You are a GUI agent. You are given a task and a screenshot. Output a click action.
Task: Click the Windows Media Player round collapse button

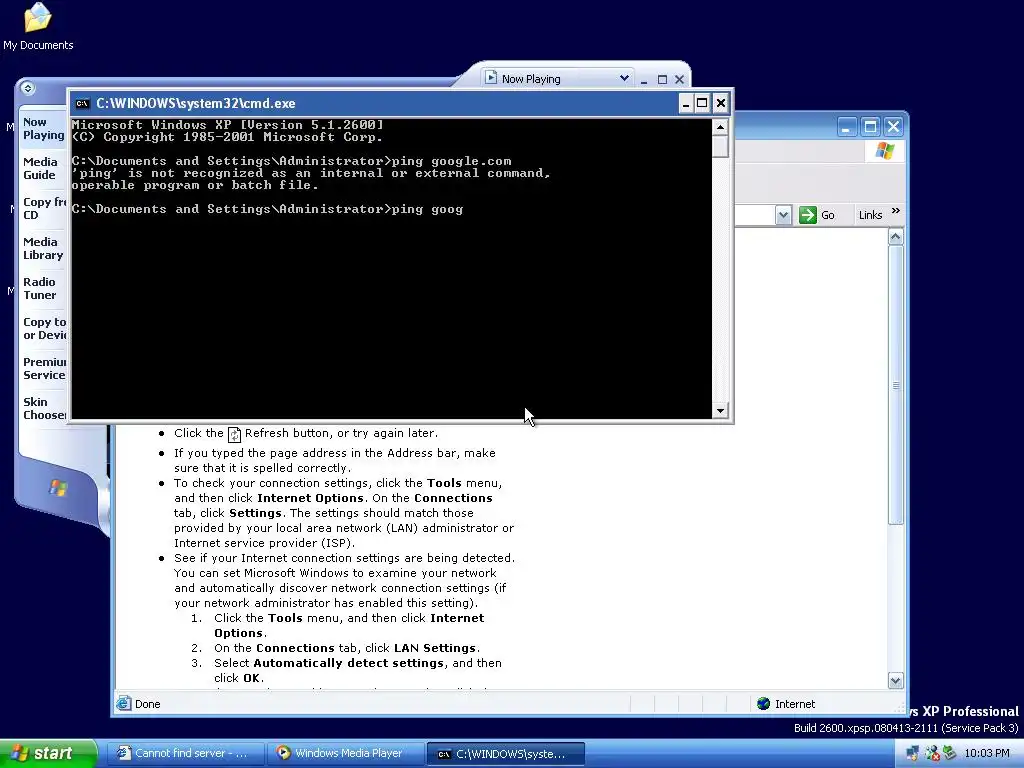(27, 88)
